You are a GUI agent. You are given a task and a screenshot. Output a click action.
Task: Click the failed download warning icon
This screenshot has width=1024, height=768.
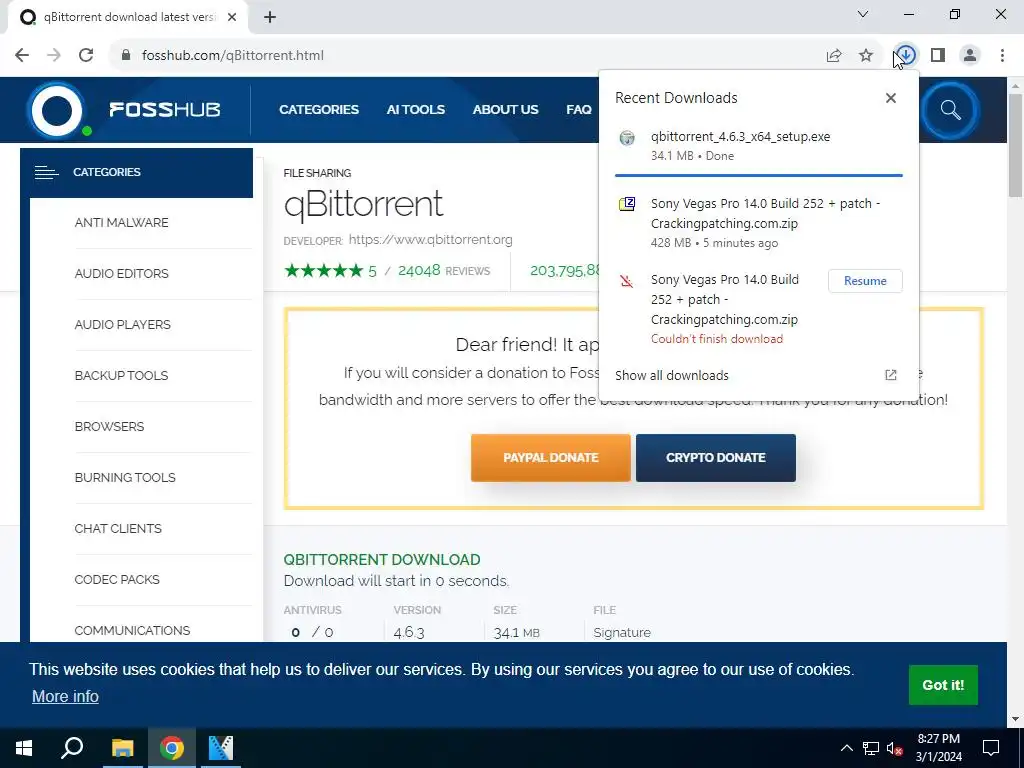point(627,281)
